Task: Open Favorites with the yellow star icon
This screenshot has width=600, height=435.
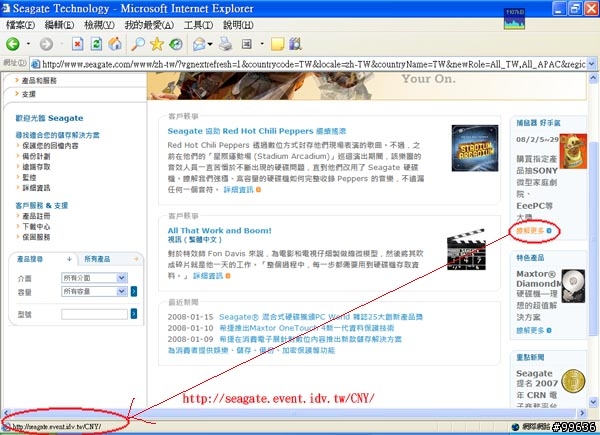Action: (157, 44)
